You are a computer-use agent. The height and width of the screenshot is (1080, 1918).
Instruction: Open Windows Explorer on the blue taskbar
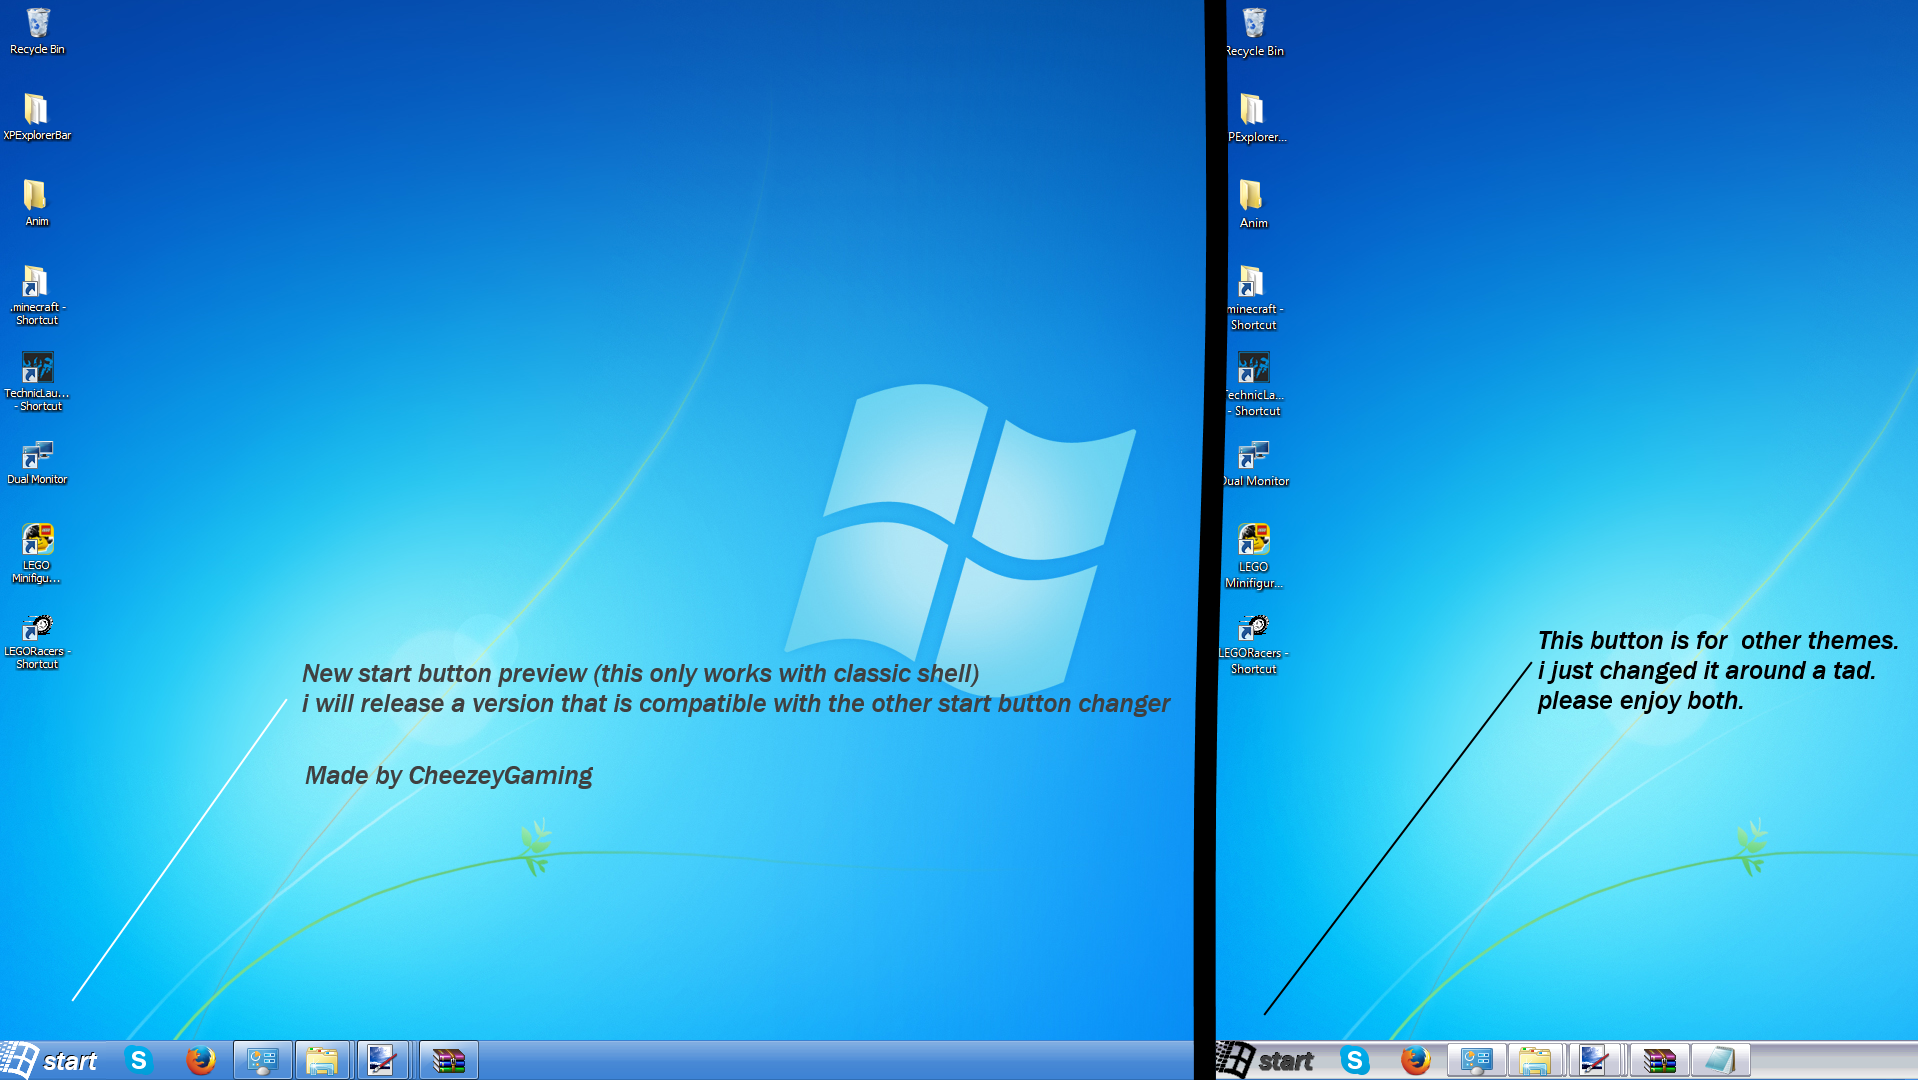[322, 1060]
